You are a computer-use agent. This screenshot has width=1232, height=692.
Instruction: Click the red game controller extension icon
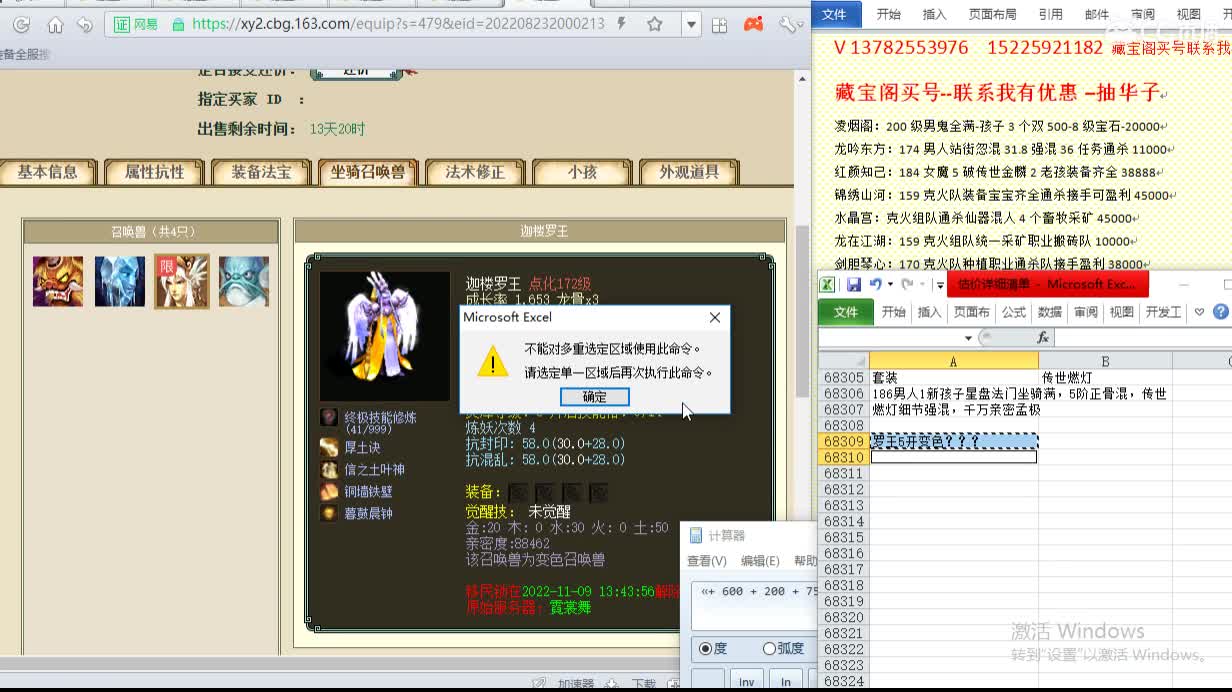[754, 24]
